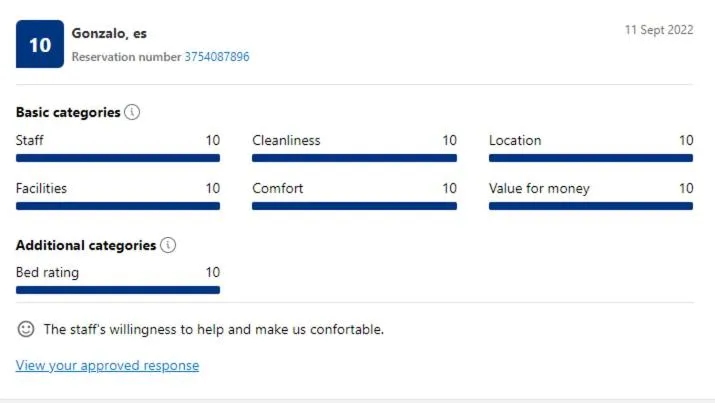Click the smiley face review icon
The width and height of the screenshot is (715, 403).
coord(26,329)
